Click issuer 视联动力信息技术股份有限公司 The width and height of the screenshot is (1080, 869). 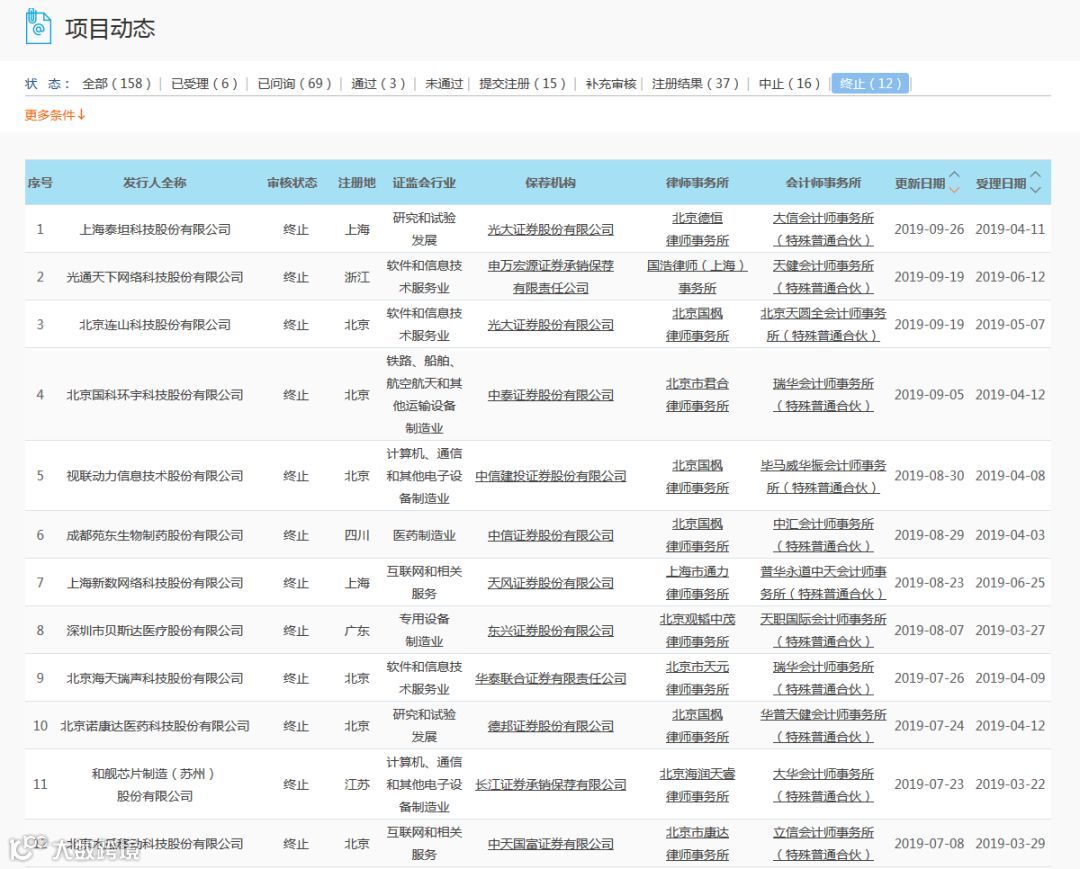coord(155,476)
